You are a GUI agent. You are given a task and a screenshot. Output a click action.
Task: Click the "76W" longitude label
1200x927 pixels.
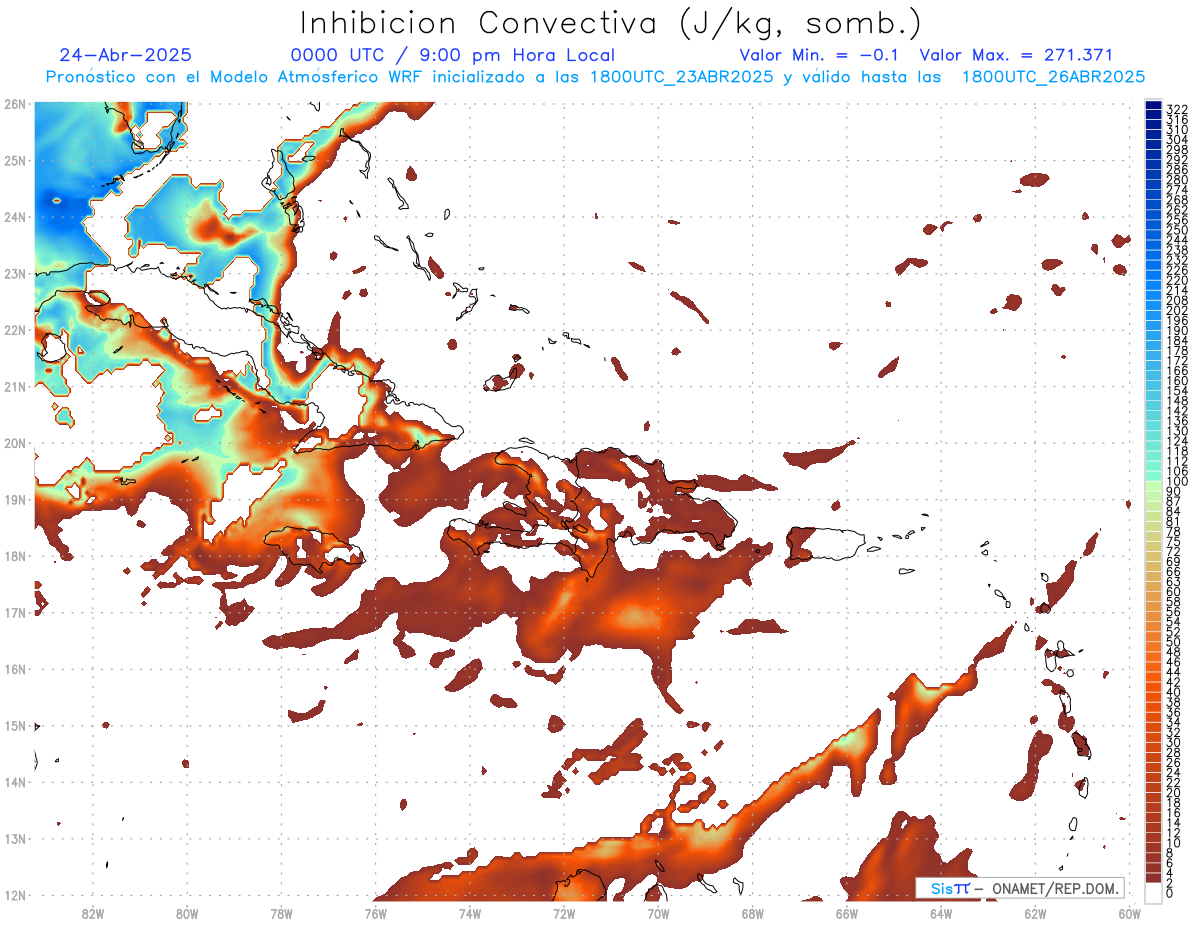coord(376,913)
